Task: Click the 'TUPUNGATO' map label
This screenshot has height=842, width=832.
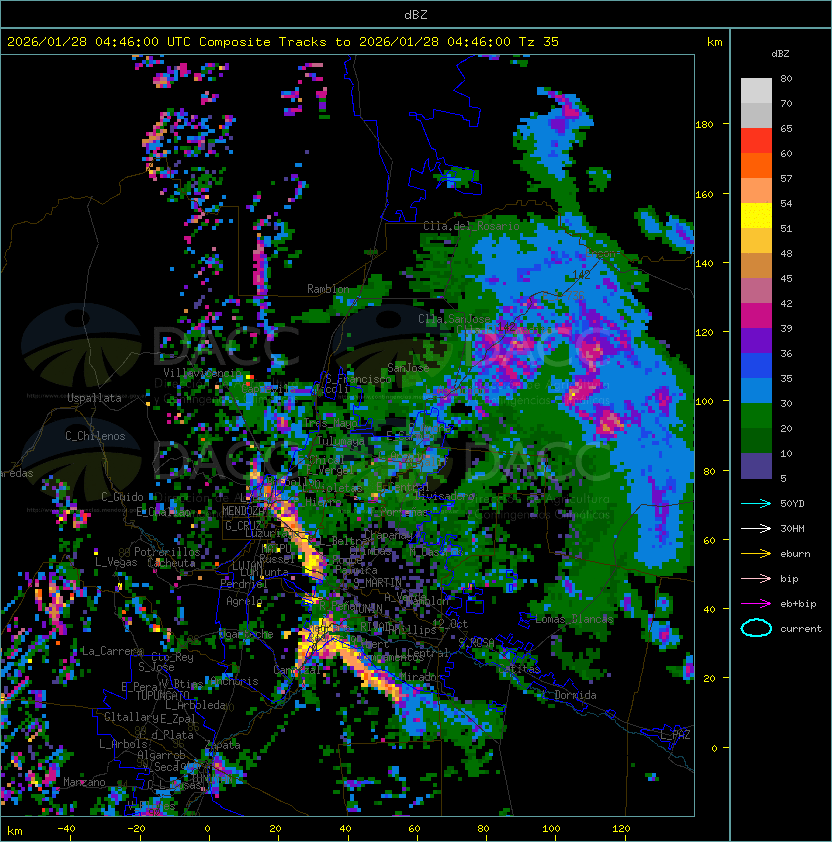Action: [162, 696]
